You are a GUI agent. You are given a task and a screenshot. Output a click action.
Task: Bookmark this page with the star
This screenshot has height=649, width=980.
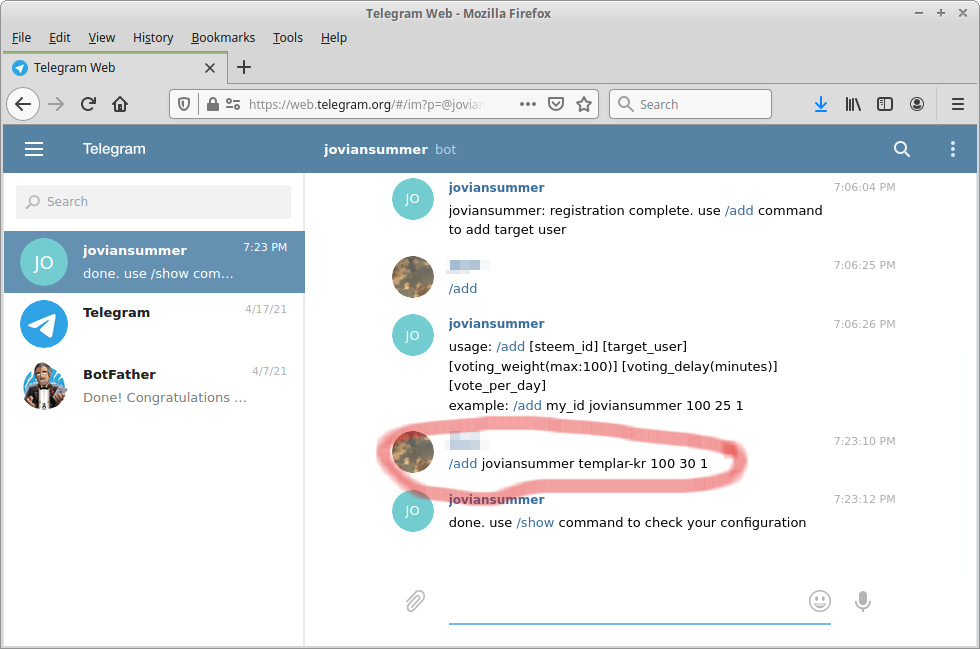(584, 104)
